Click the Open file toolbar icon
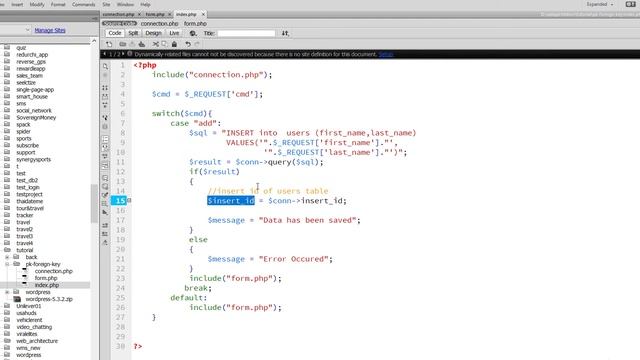Image resolution: width=640 pixels, height=360 pixels. click(x=122, y=44)
